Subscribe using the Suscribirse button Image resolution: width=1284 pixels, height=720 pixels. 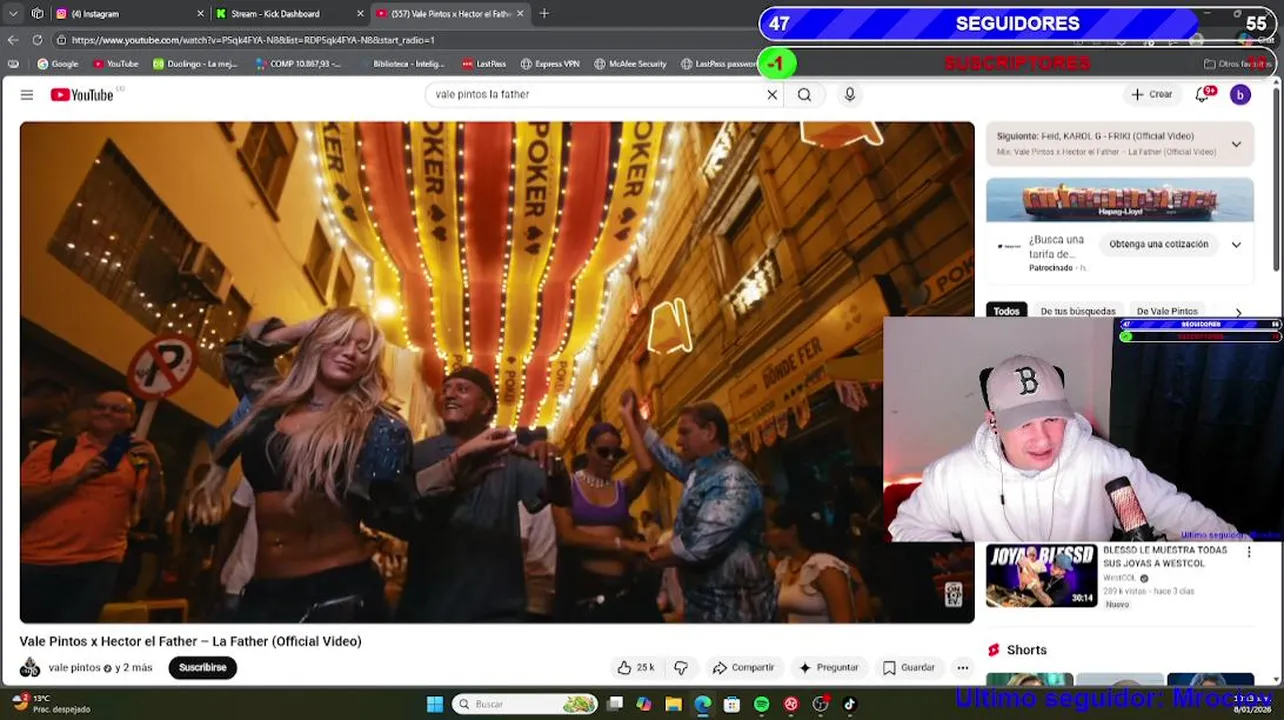pyautogui.click(x=203, y=668)
